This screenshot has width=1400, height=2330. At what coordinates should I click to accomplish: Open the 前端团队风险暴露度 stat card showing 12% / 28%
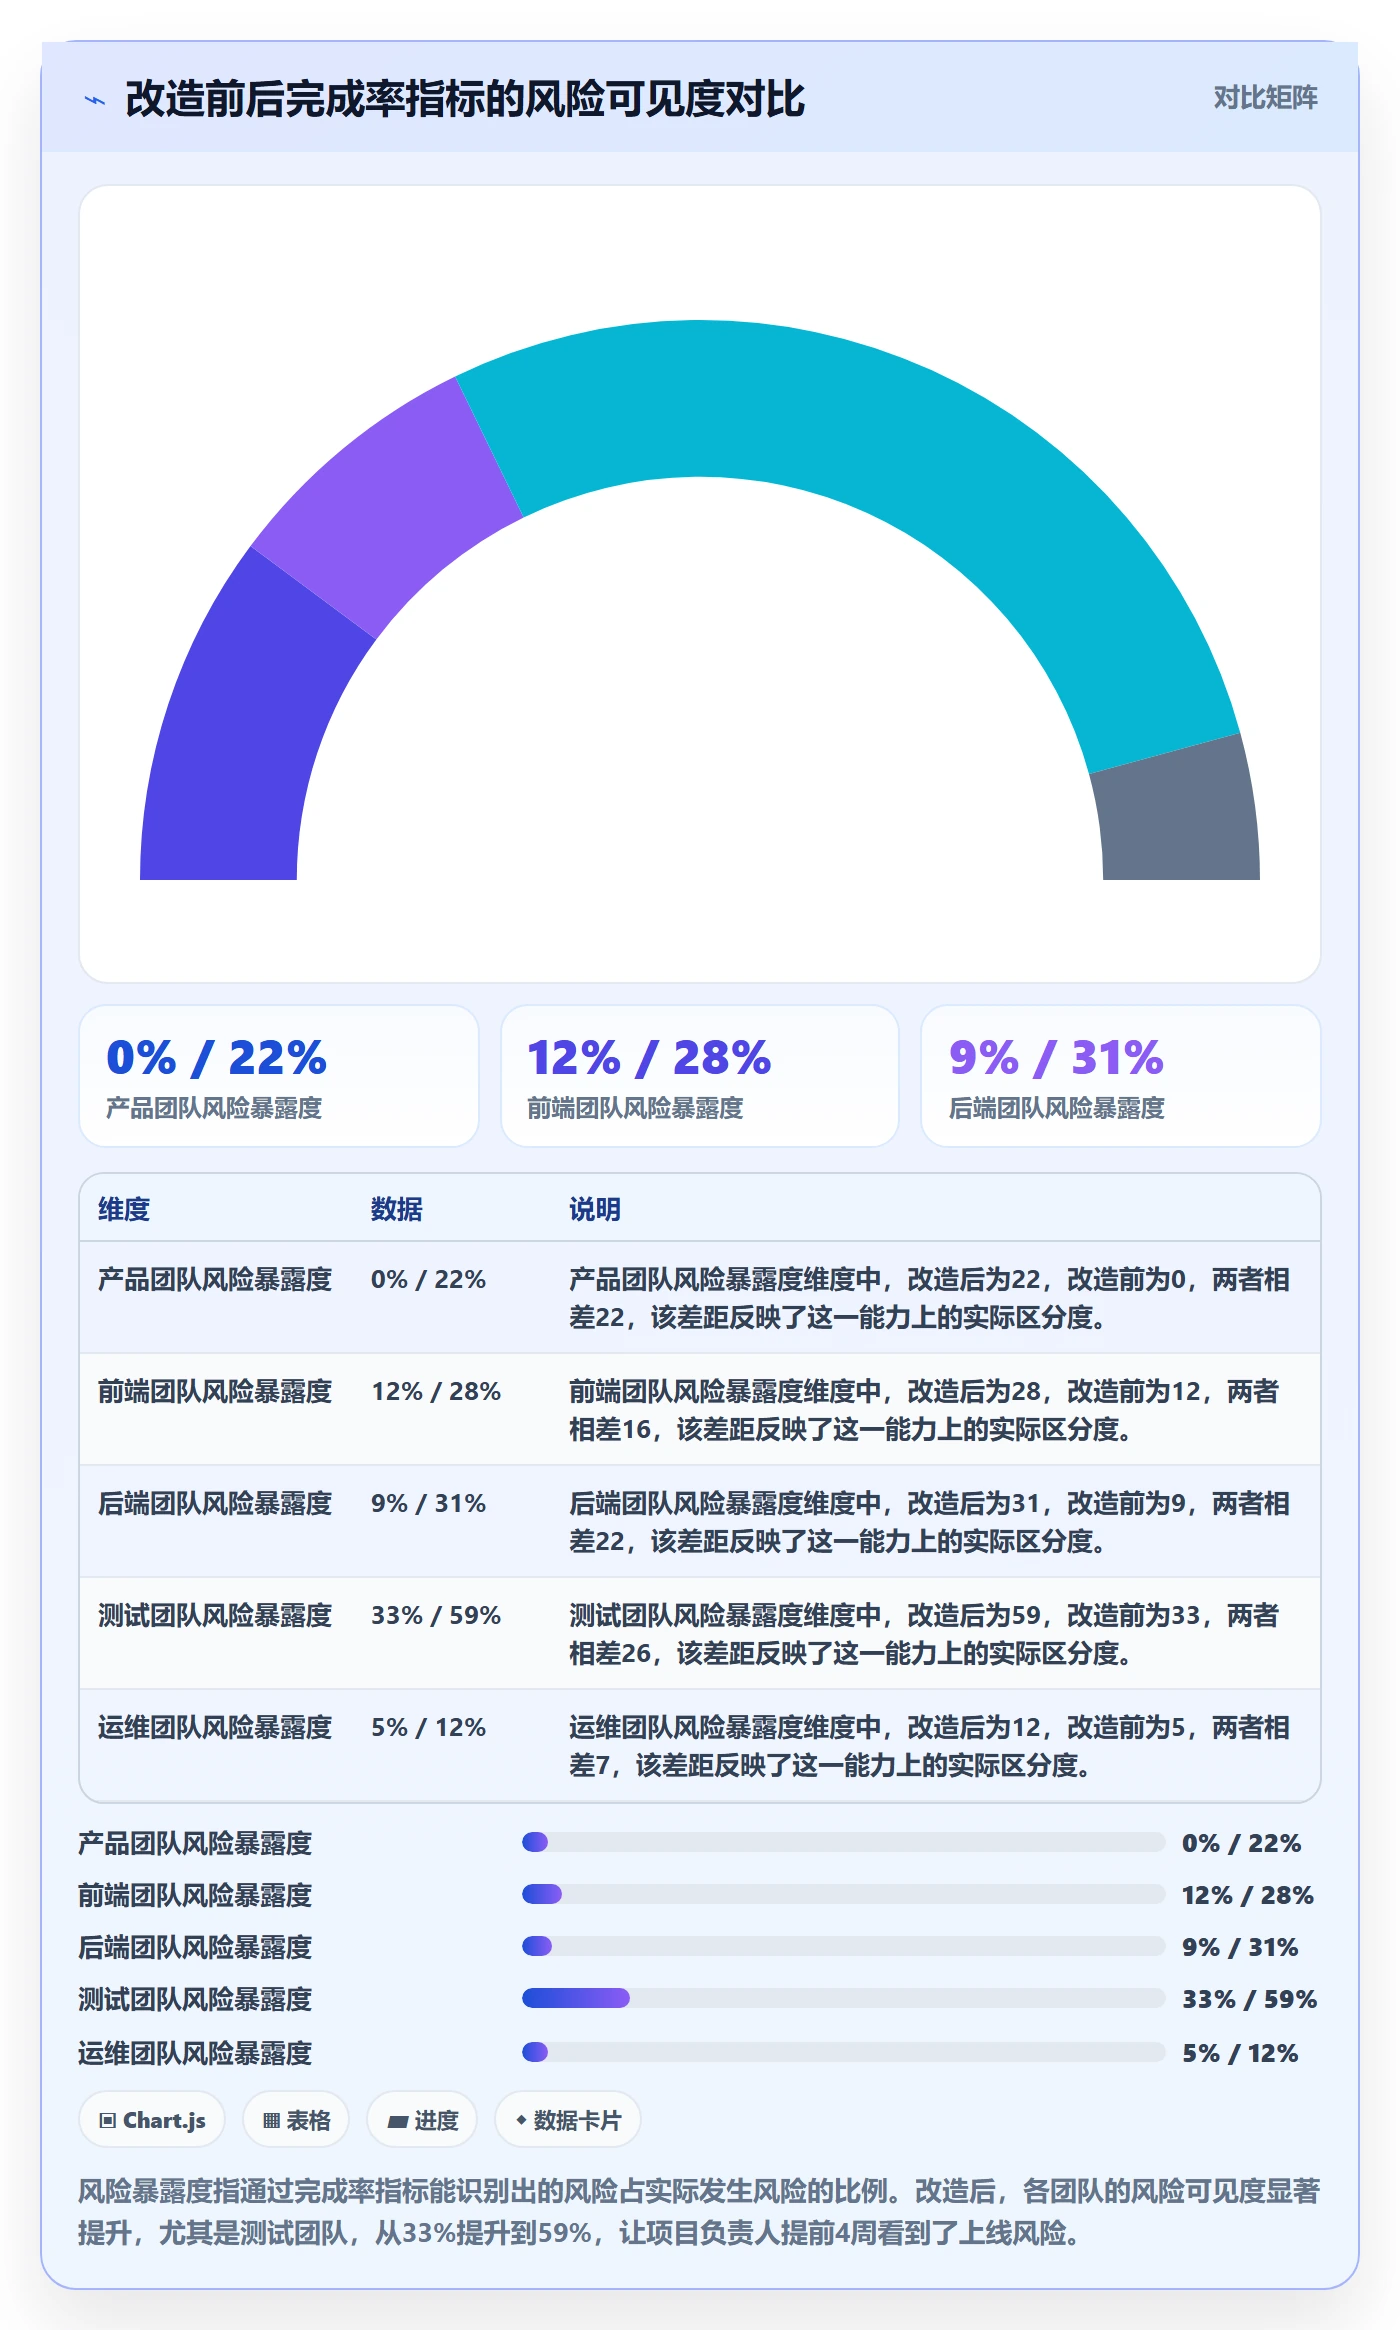(x=700, y=1076)
